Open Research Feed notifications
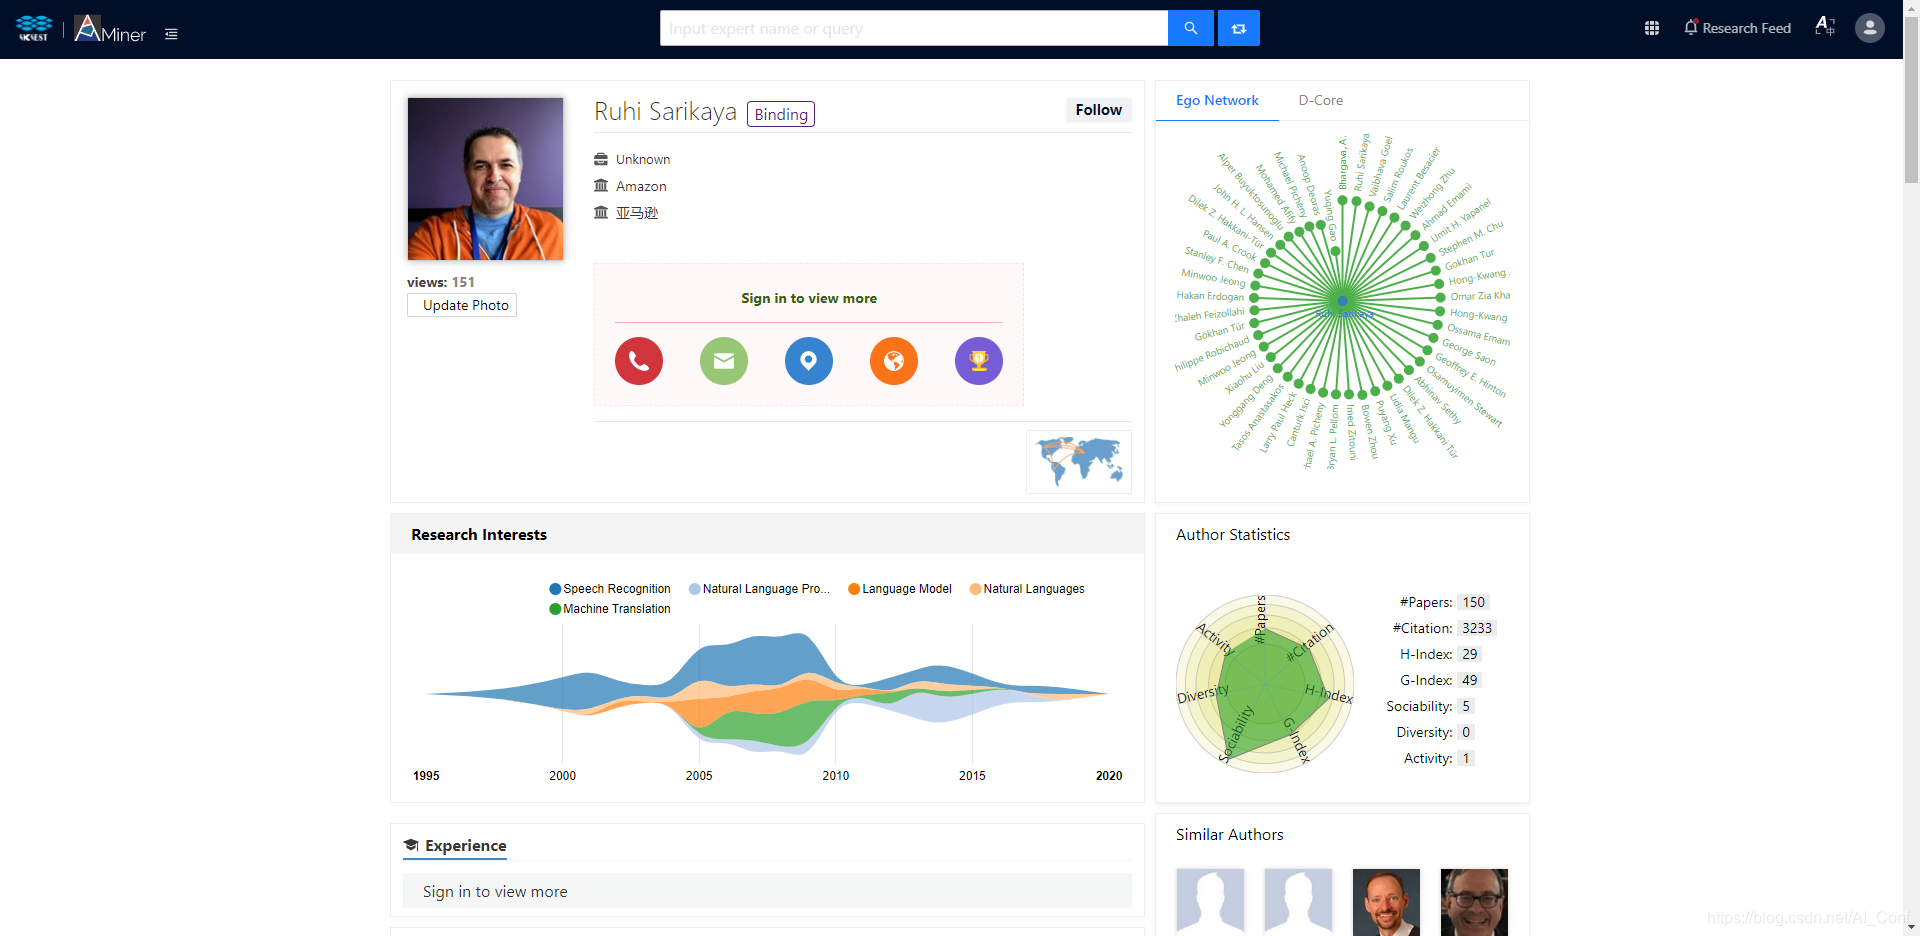The height and width of the screenshot is (936, 1920). 1737,28
